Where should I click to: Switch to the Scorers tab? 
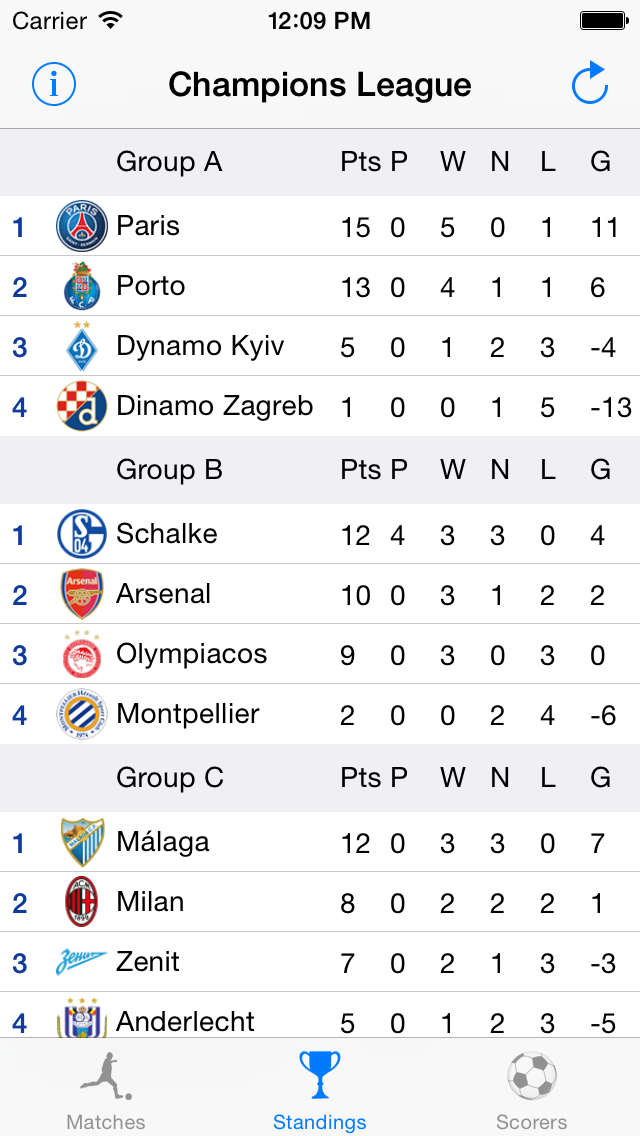[x=531, y=1089]
